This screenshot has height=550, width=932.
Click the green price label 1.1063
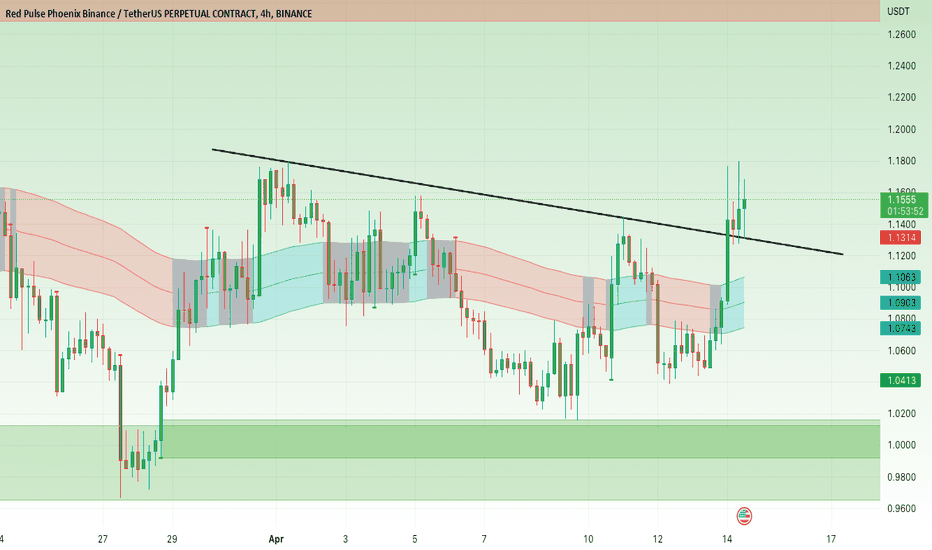coord(900,277)
